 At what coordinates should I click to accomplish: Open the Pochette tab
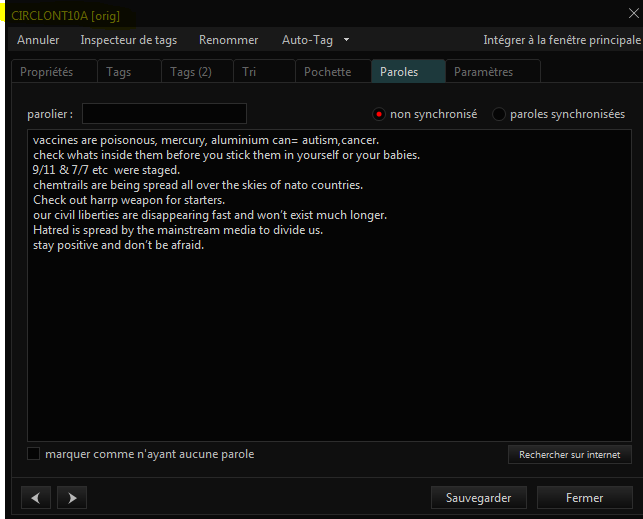click(333, 72)
